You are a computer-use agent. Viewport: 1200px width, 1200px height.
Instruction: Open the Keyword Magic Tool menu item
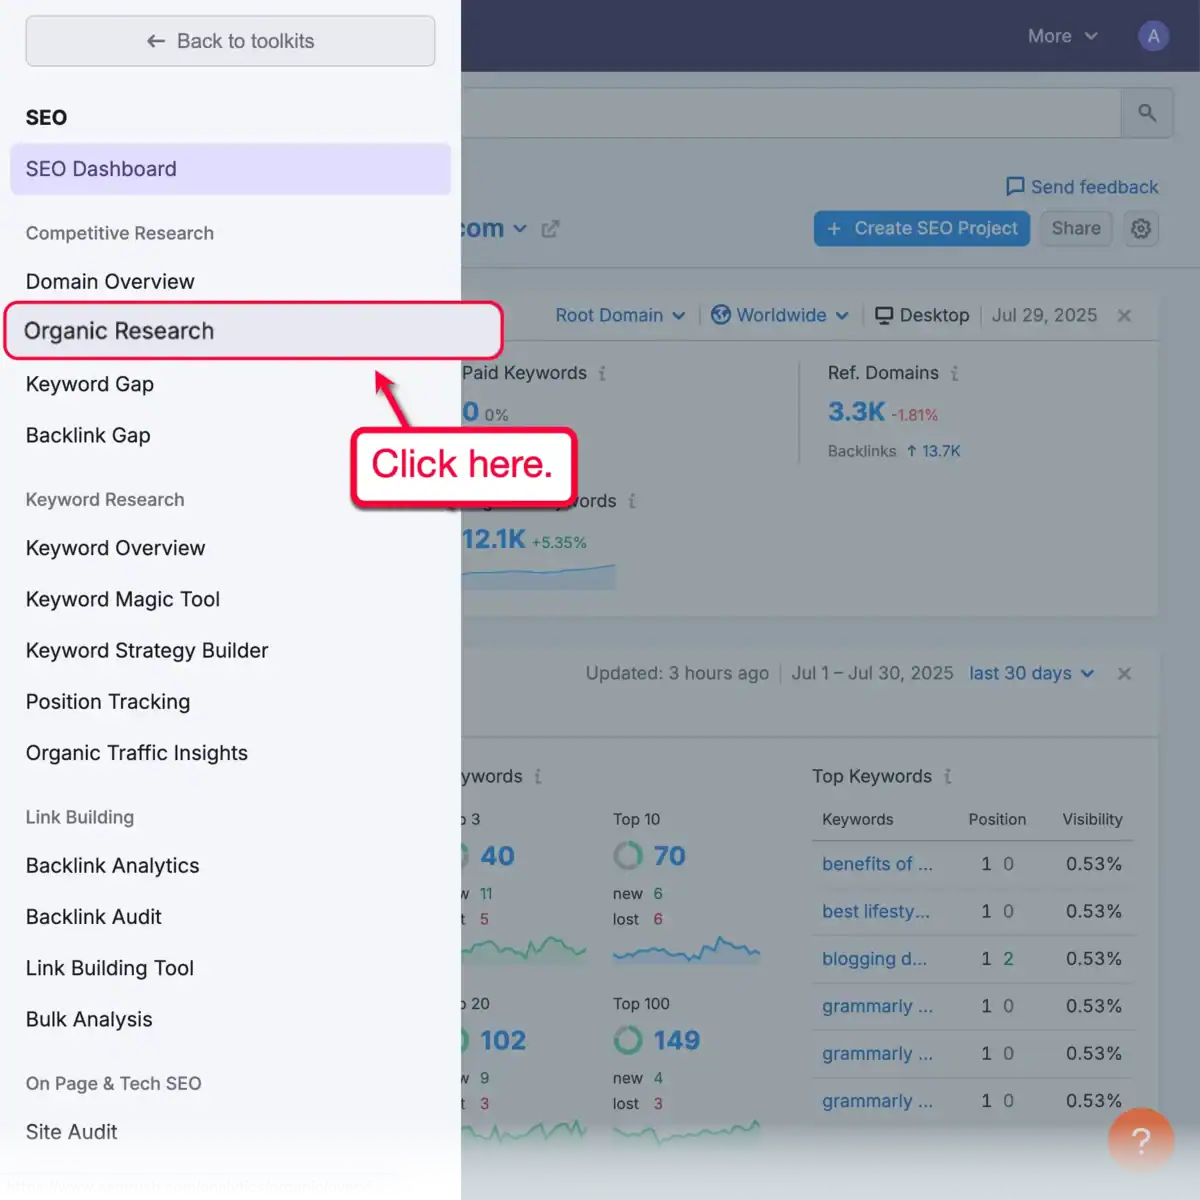coord(122,599)
